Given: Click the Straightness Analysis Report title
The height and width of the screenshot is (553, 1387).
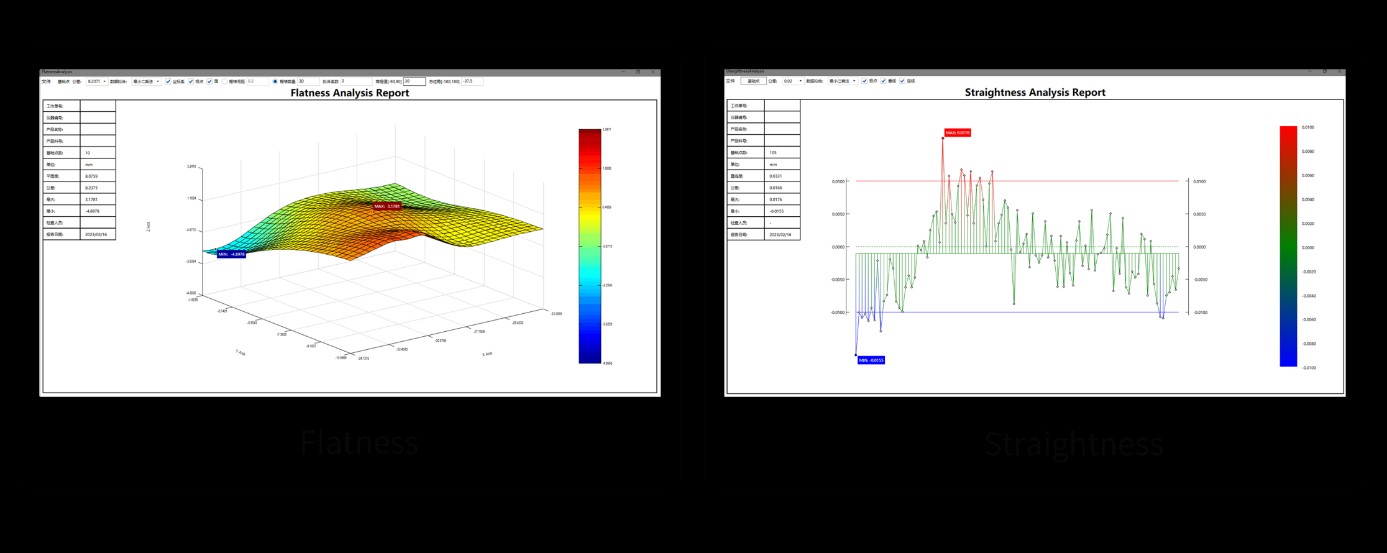Looking at the screenshot, I should pos(1035,92).
